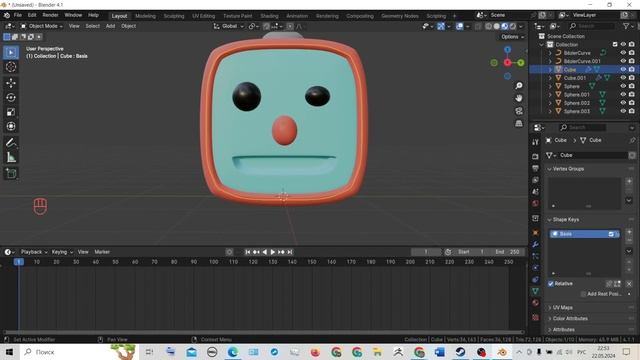This screenshot has height=360, width=640.
Task: Open the Marker menu in timeline
Action: pos(102,252)
